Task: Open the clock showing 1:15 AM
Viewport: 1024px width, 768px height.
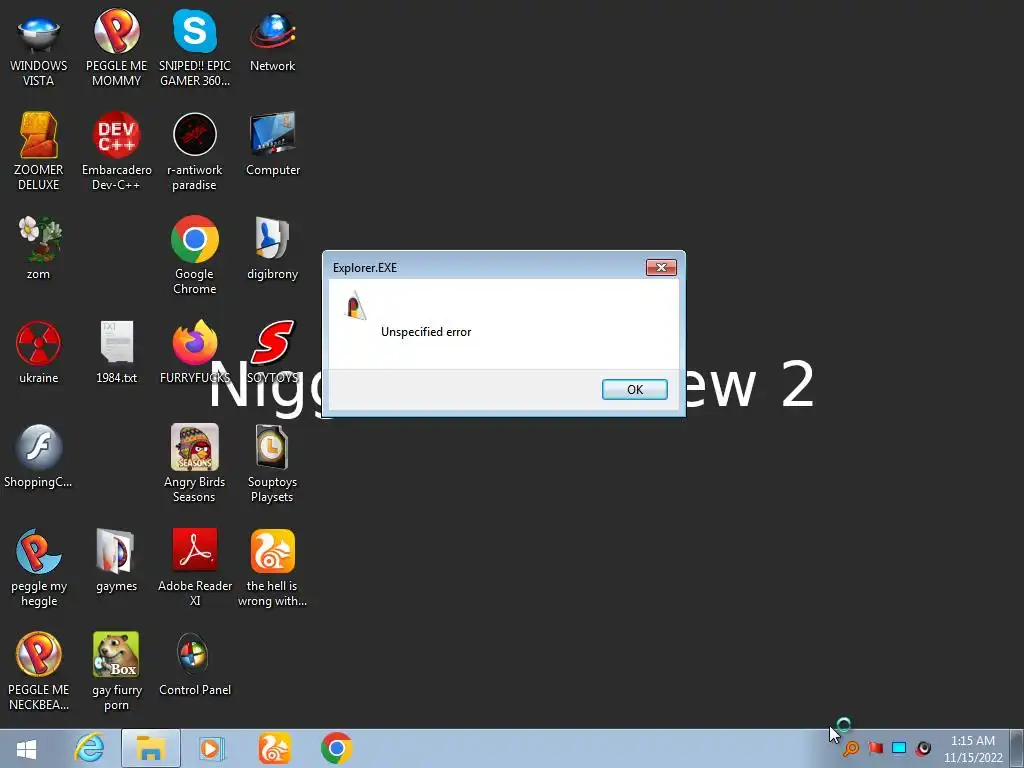Action: 973,749
